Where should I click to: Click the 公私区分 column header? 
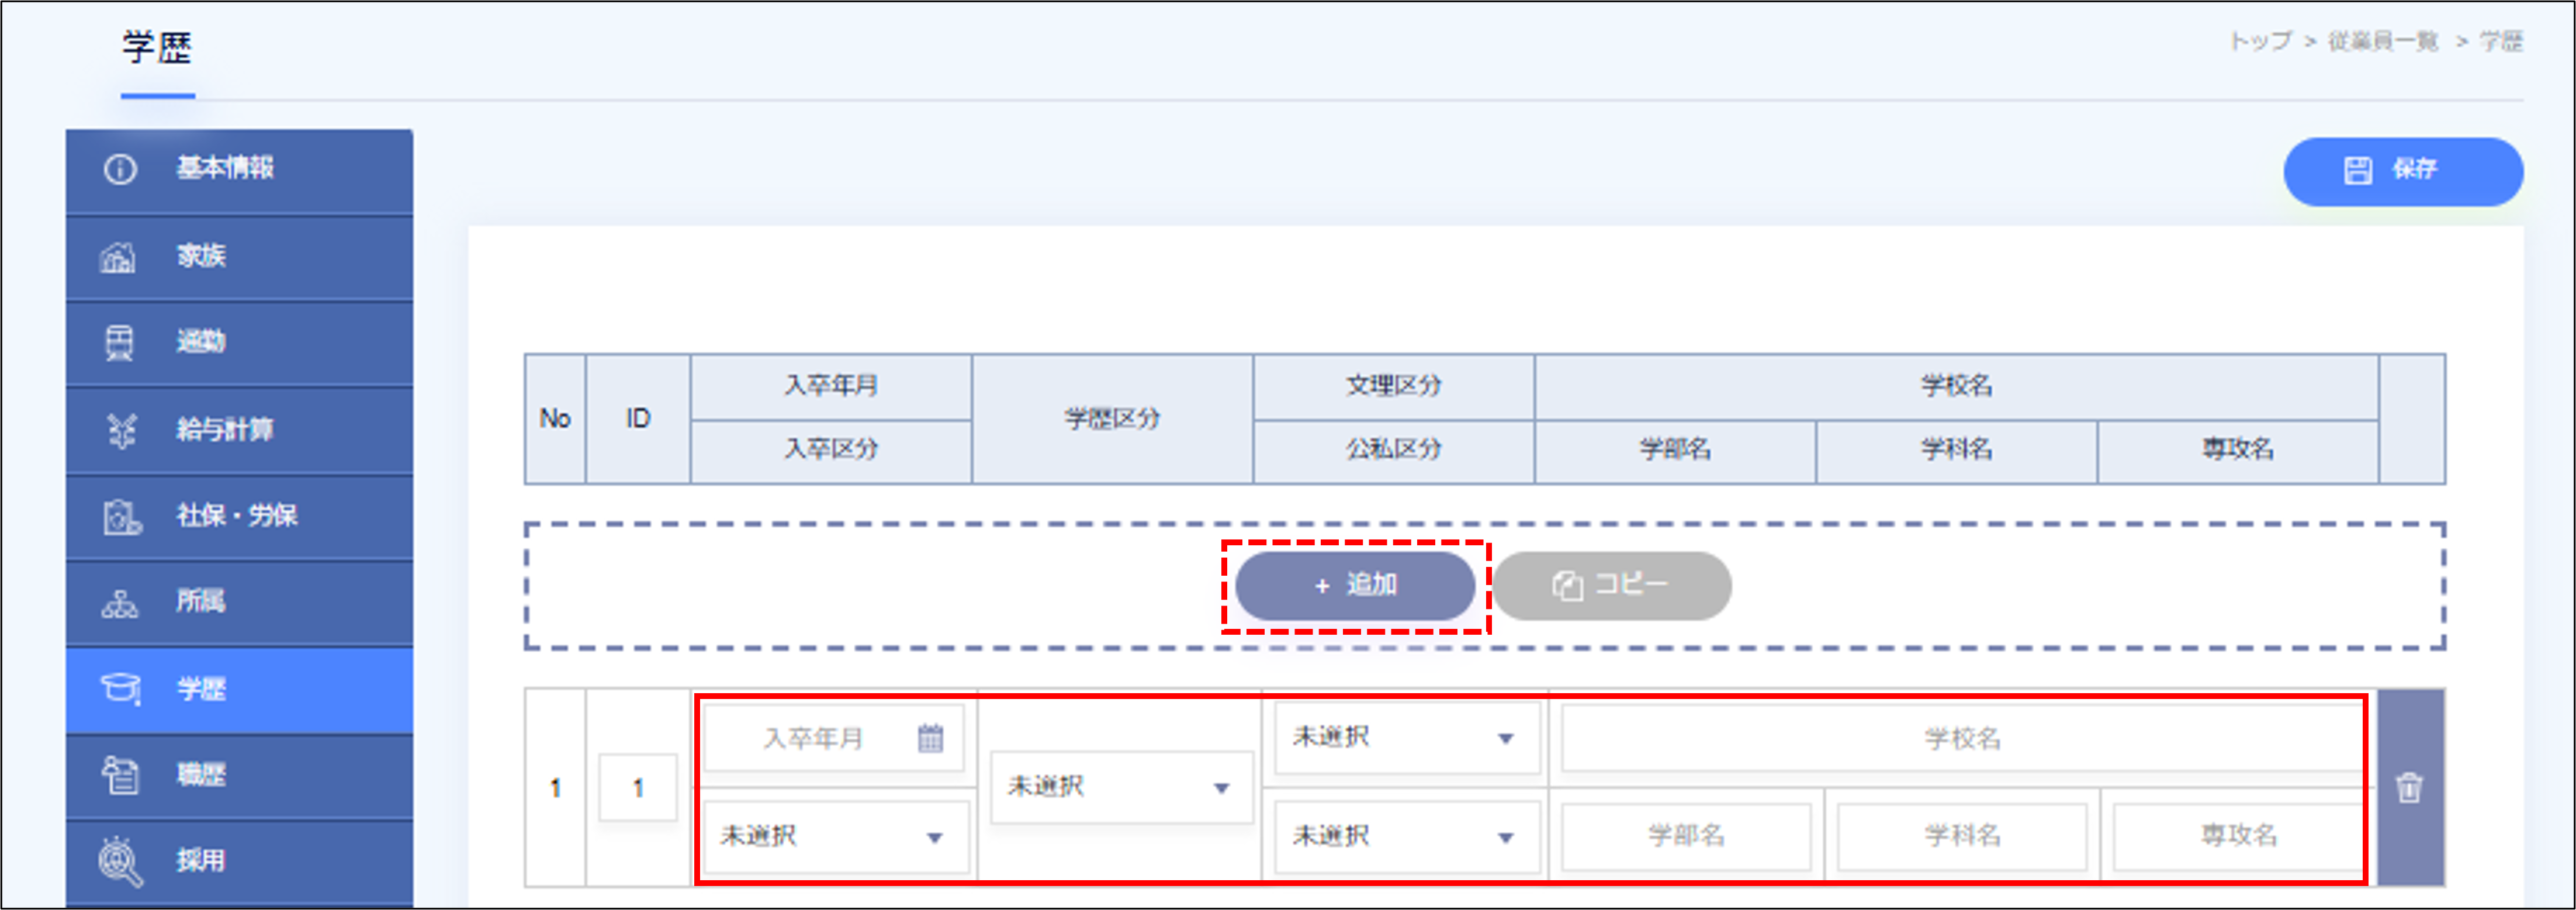pyautogui.click(x=1393, y=451)
